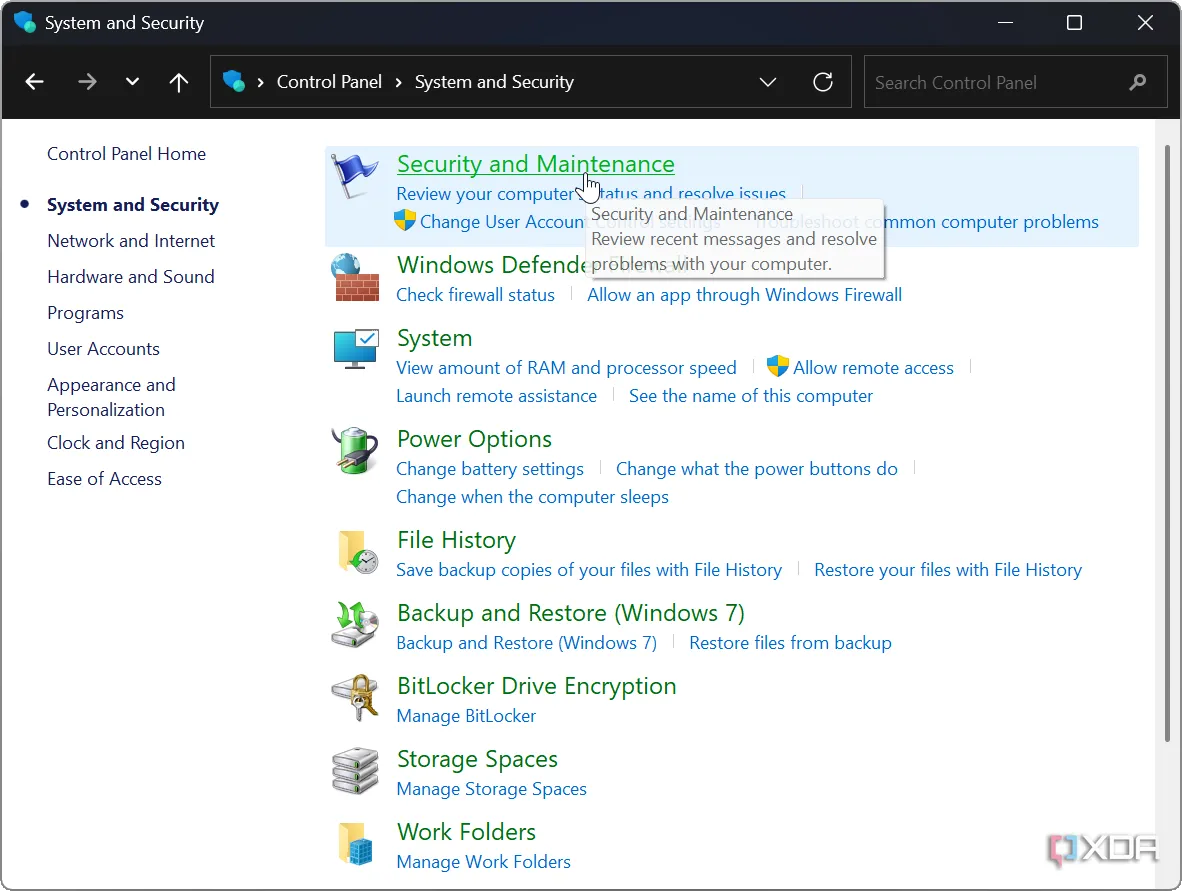Expand the chevron before Control Panel breadcrumb
The width and height of the screenshot is (1182, 891).
(260, 82)
